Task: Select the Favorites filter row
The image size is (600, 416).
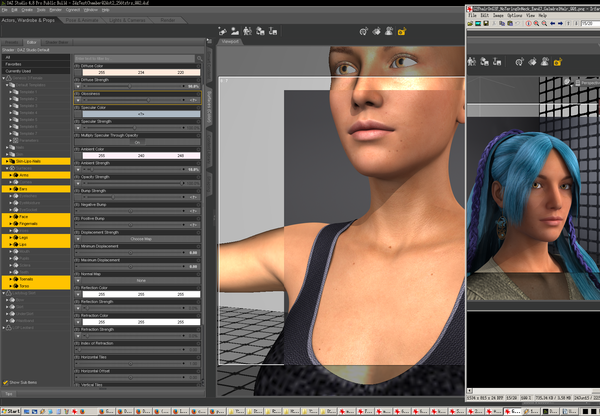Action: [36, 64]
